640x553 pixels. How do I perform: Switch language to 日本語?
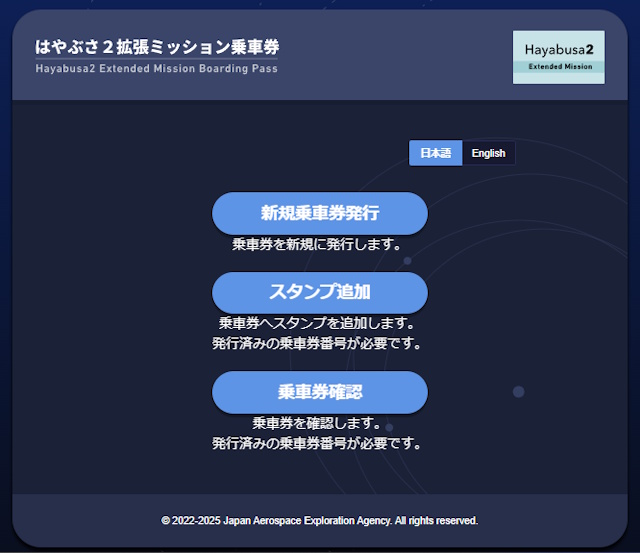tap(436, 153)
